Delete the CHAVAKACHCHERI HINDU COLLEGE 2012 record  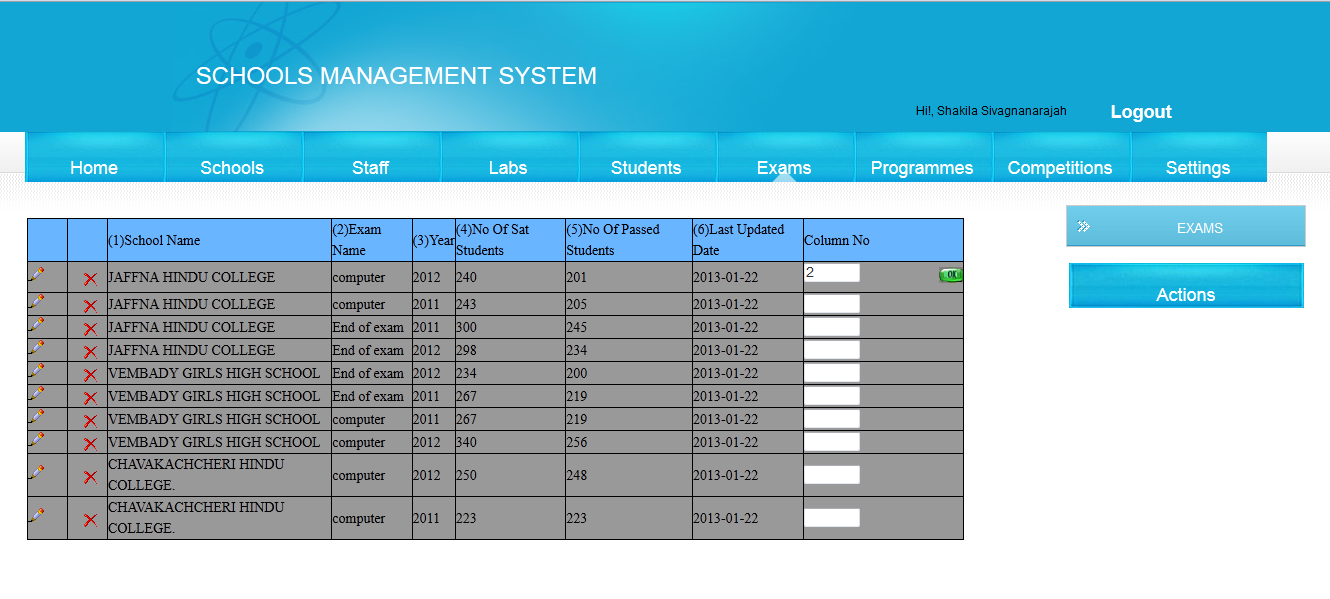[x=89, y=474]
